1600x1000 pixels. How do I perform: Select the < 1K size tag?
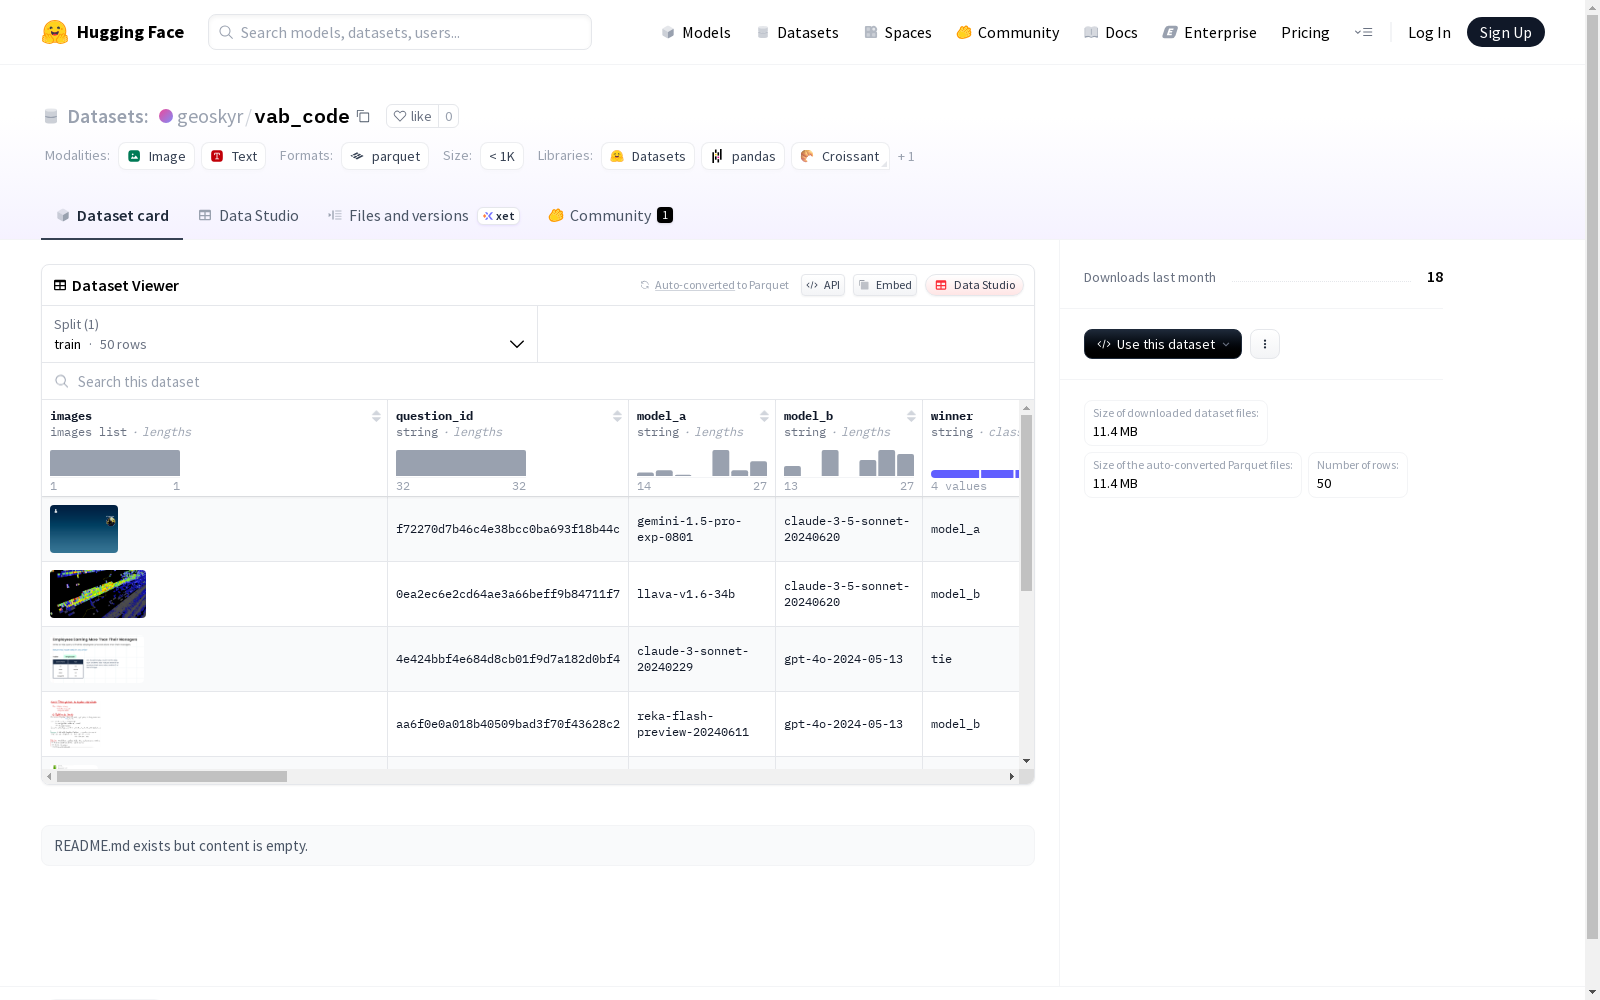(502, 156)
